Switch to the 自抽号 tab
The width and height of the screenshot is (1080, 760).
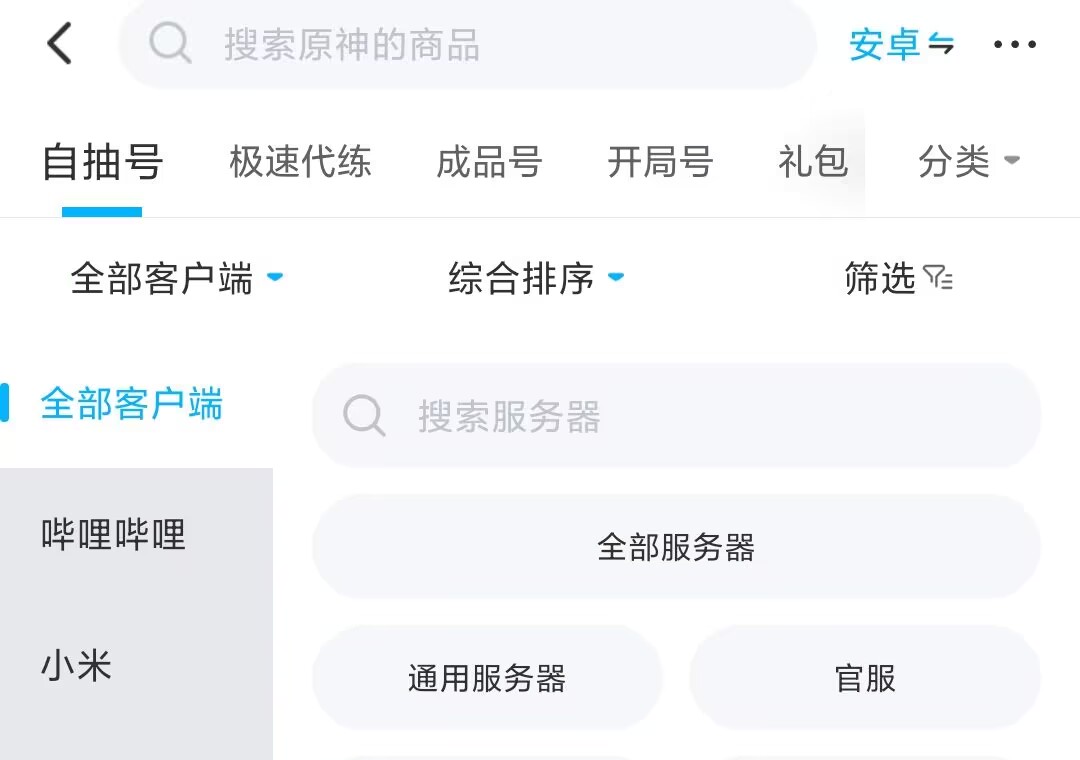click(102, 161)
